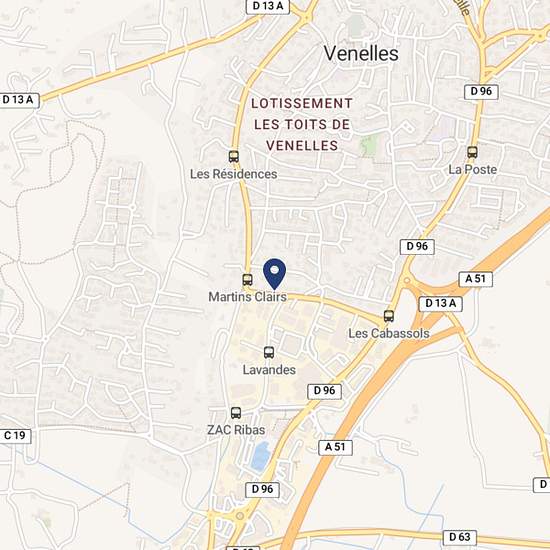The image size is (550, 550).
Task: Click the small blue pond near ZAC Ribas
Action: pyautogui.click(x=261, y=456)
